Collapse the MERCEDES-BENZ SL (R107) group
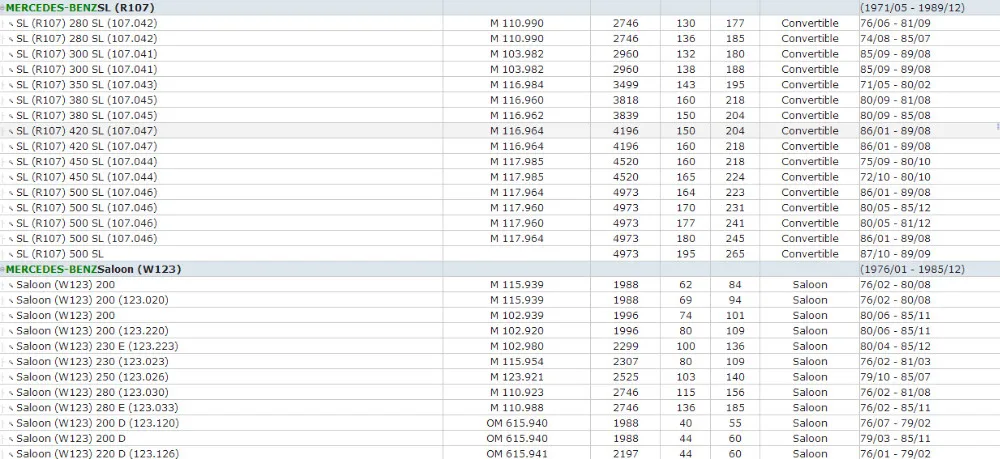The width and height of the screenshot is (1000, 459). [3, 8]
